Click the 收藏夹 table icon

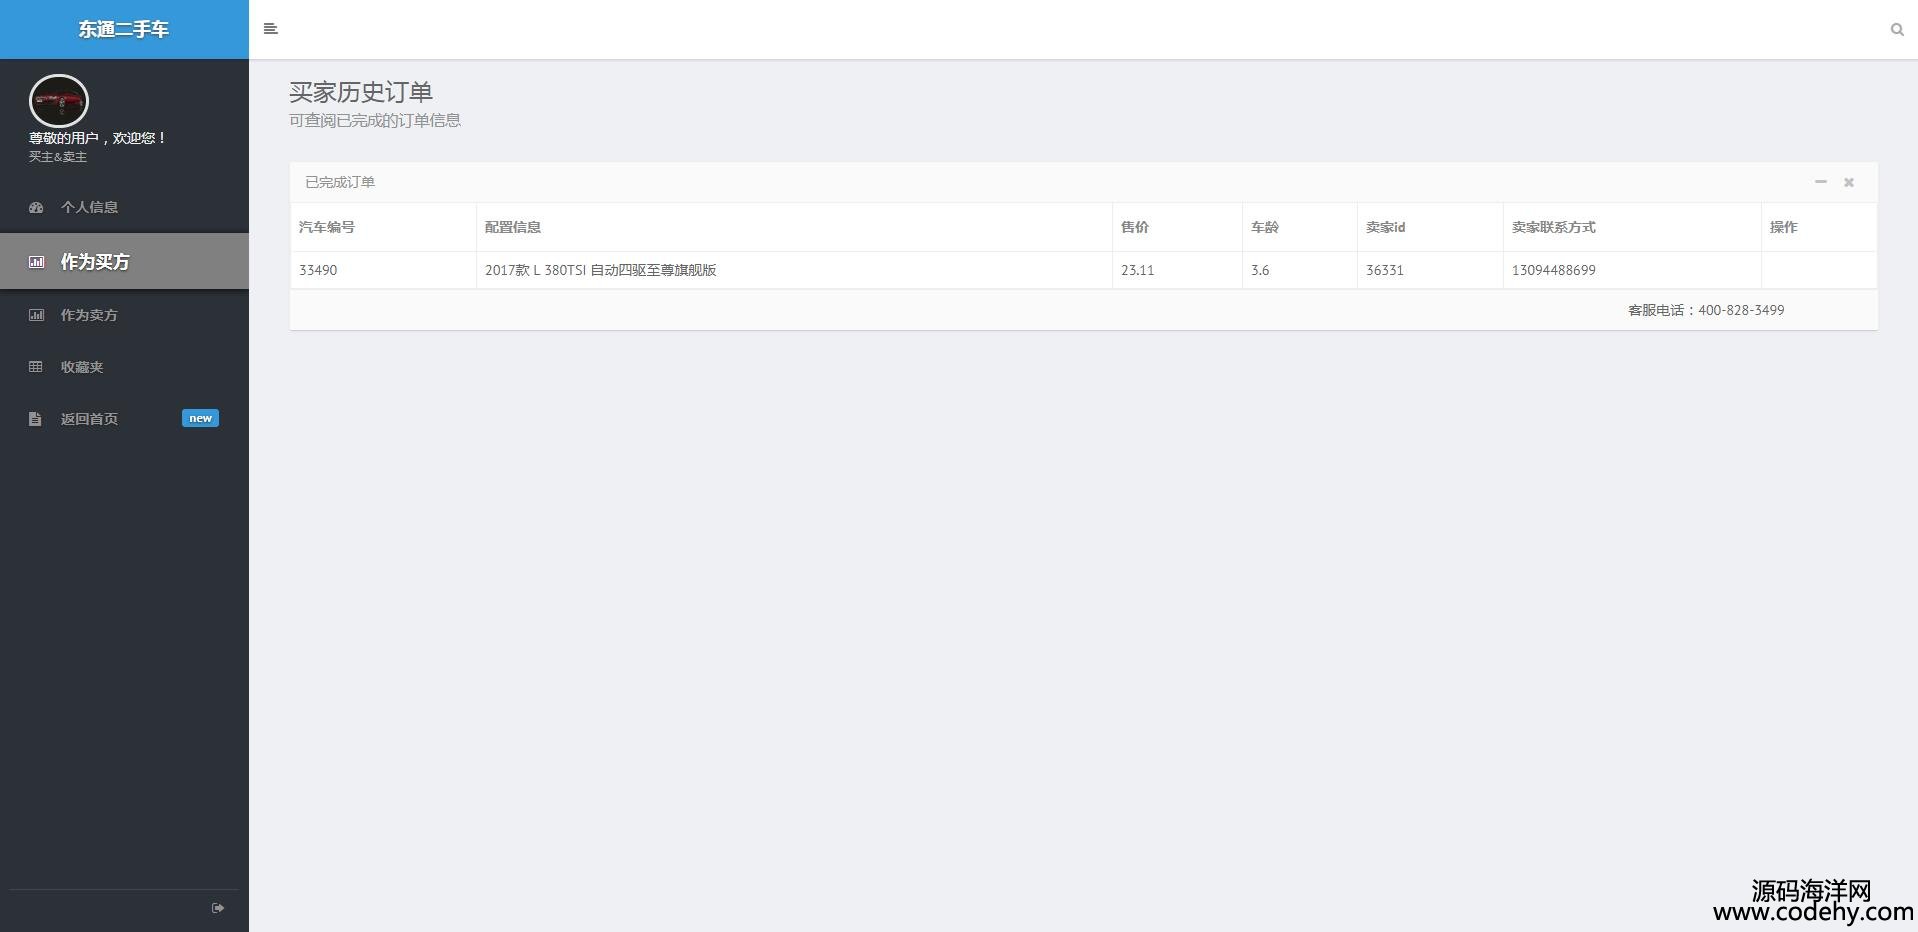click(36, 367)
